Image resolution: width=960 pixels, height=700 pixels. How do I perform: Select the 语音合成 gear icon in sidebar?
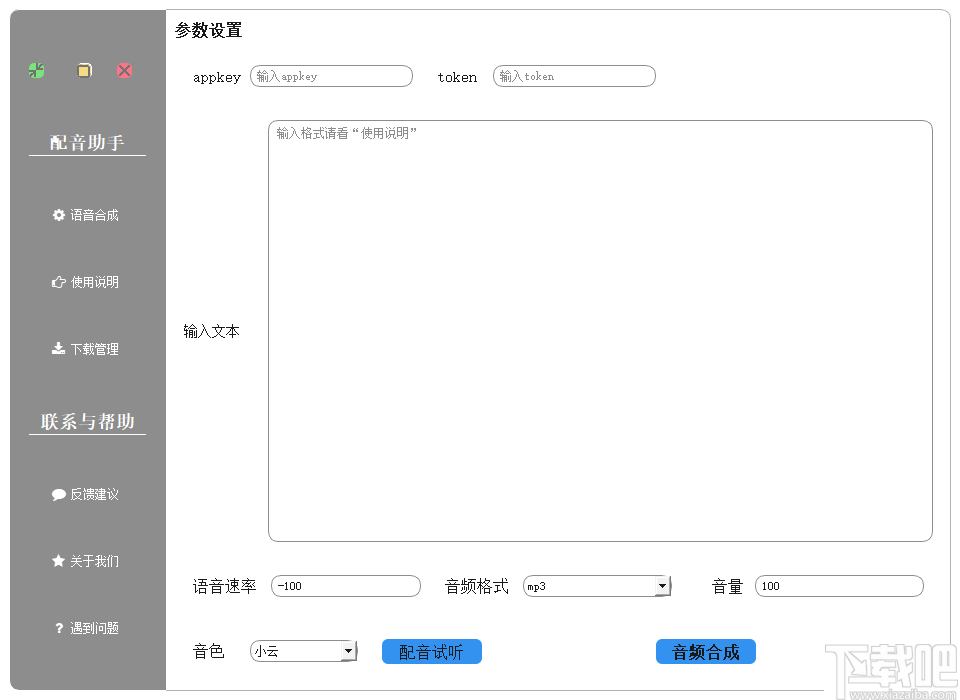(x=59, y=214)
